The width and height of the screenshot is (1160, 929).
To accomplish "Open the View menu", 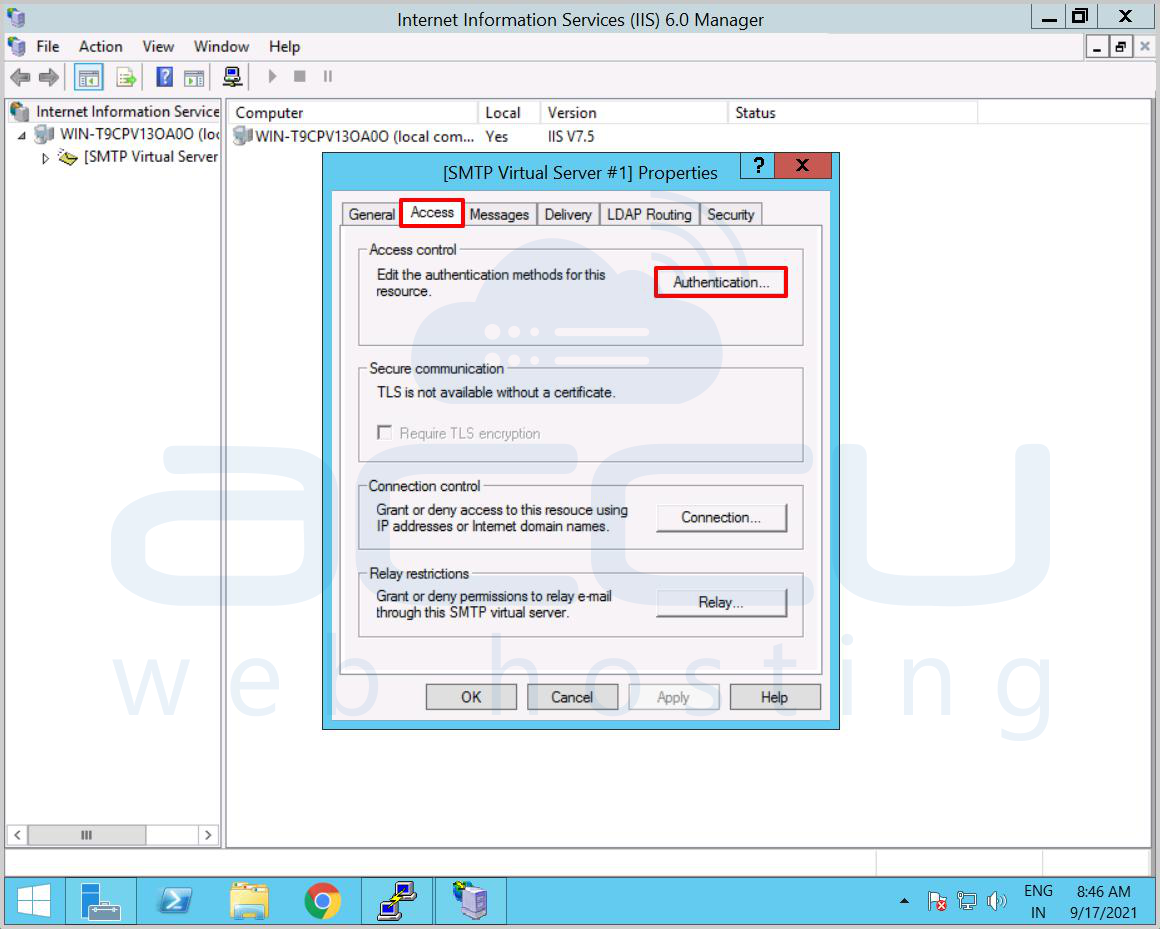I will tap(158, 47).
